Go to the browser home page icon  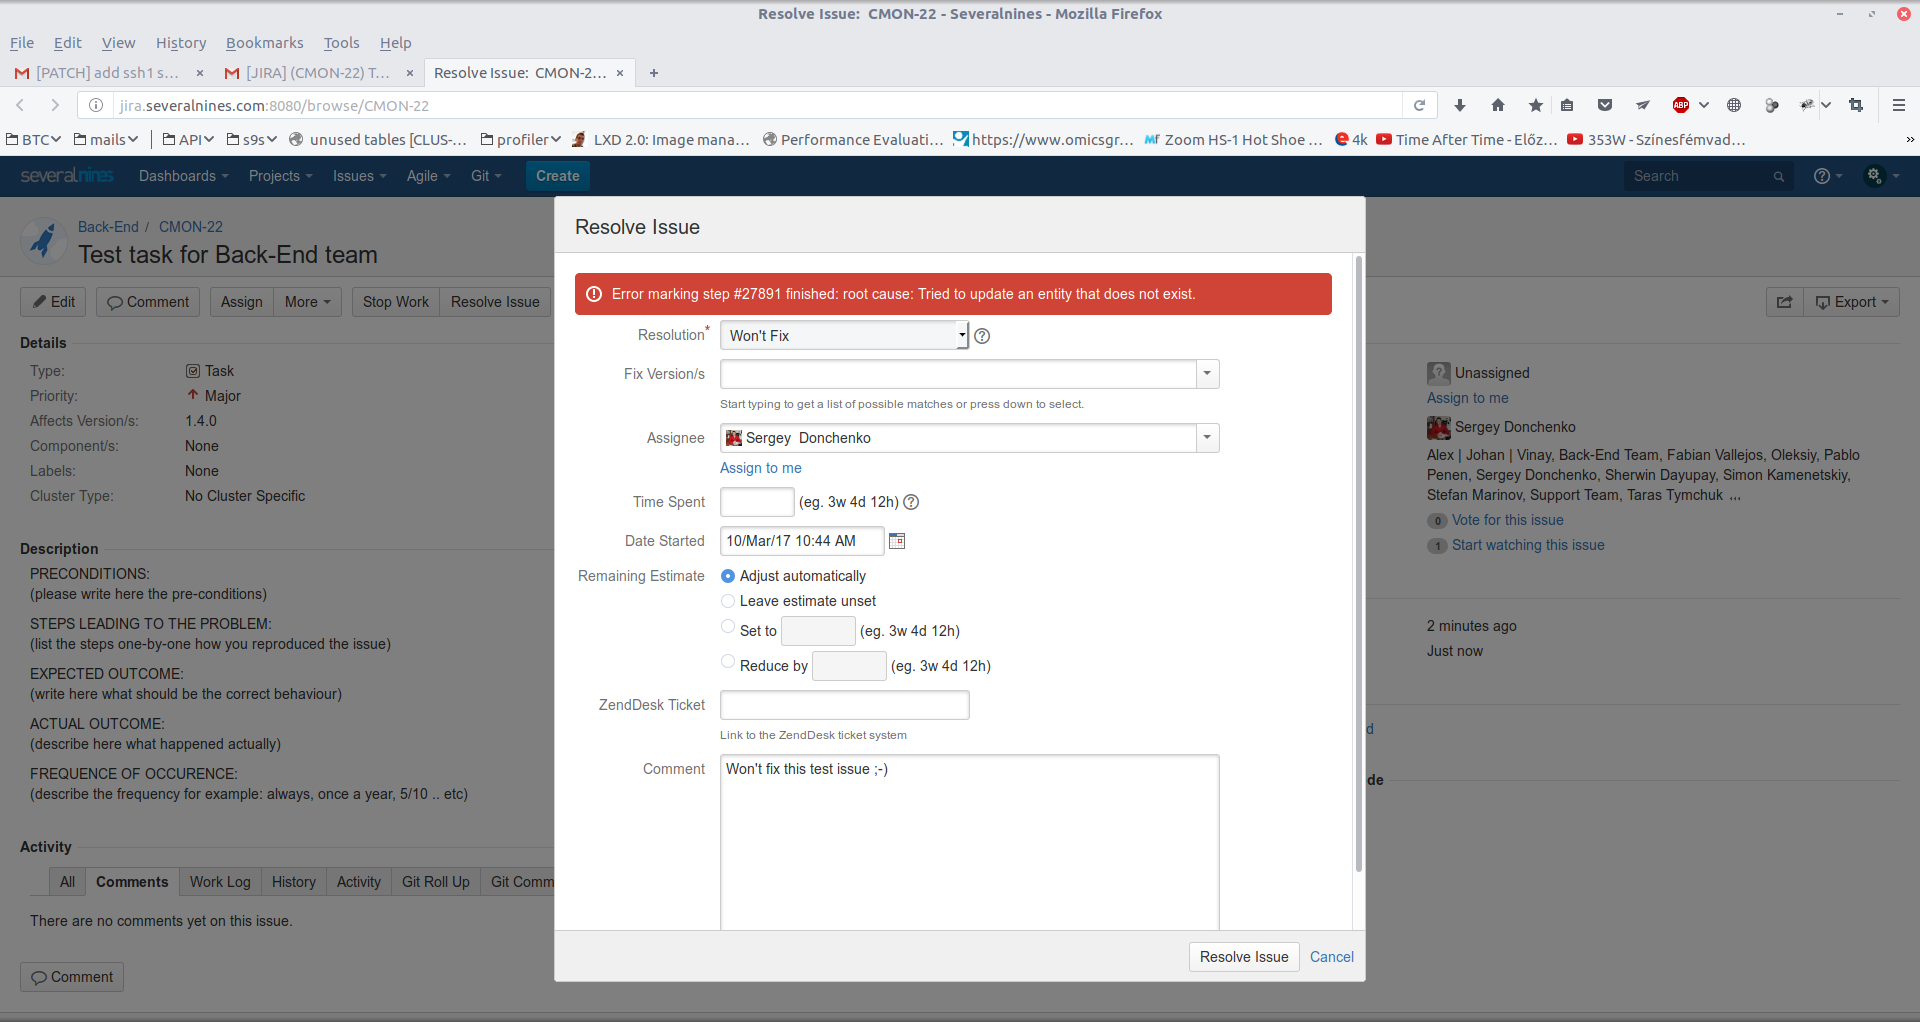[1498, 105]
